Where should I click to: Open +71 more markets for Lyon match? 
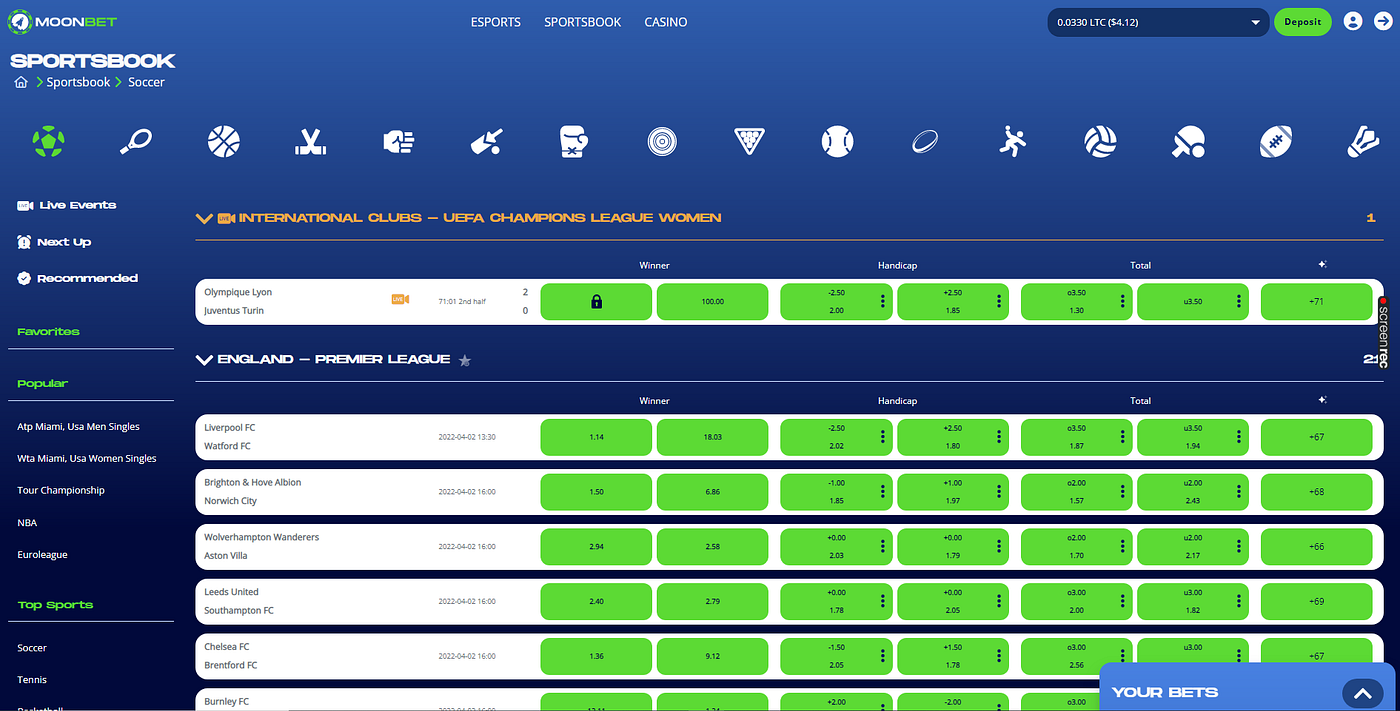tap(1316, 301)
